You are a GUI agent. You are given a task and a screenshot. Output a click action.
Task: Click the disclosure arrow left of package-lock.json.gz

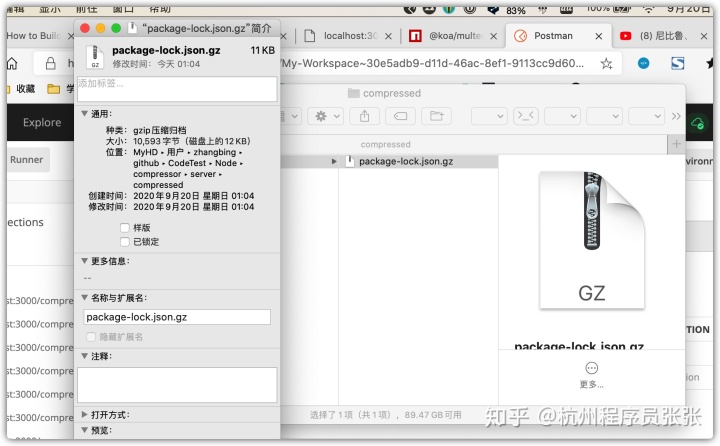click(334, 161)
